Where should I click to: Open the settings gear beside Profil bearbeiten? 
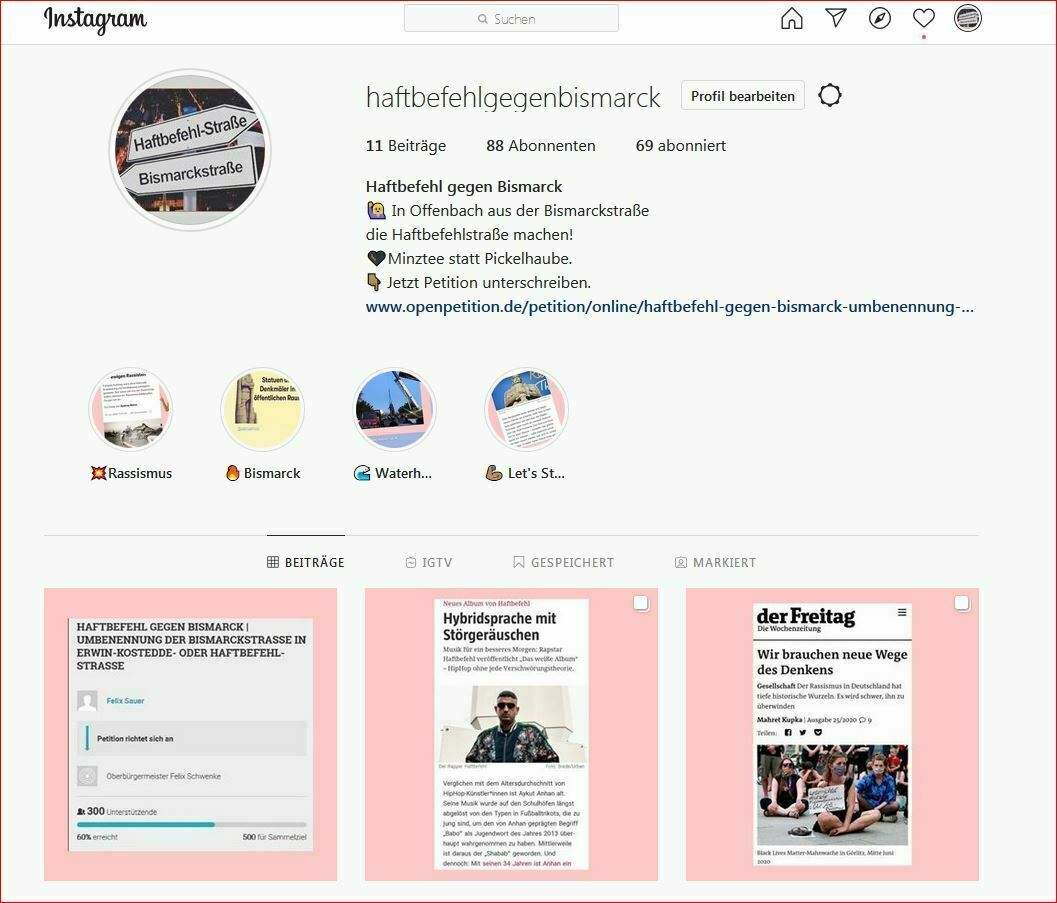(x=830, y=96)
